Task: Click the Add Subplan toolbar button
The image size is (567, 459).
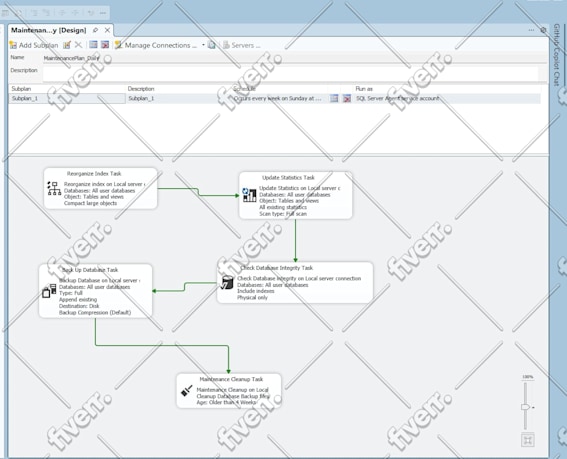Action: tap(34, 45)
